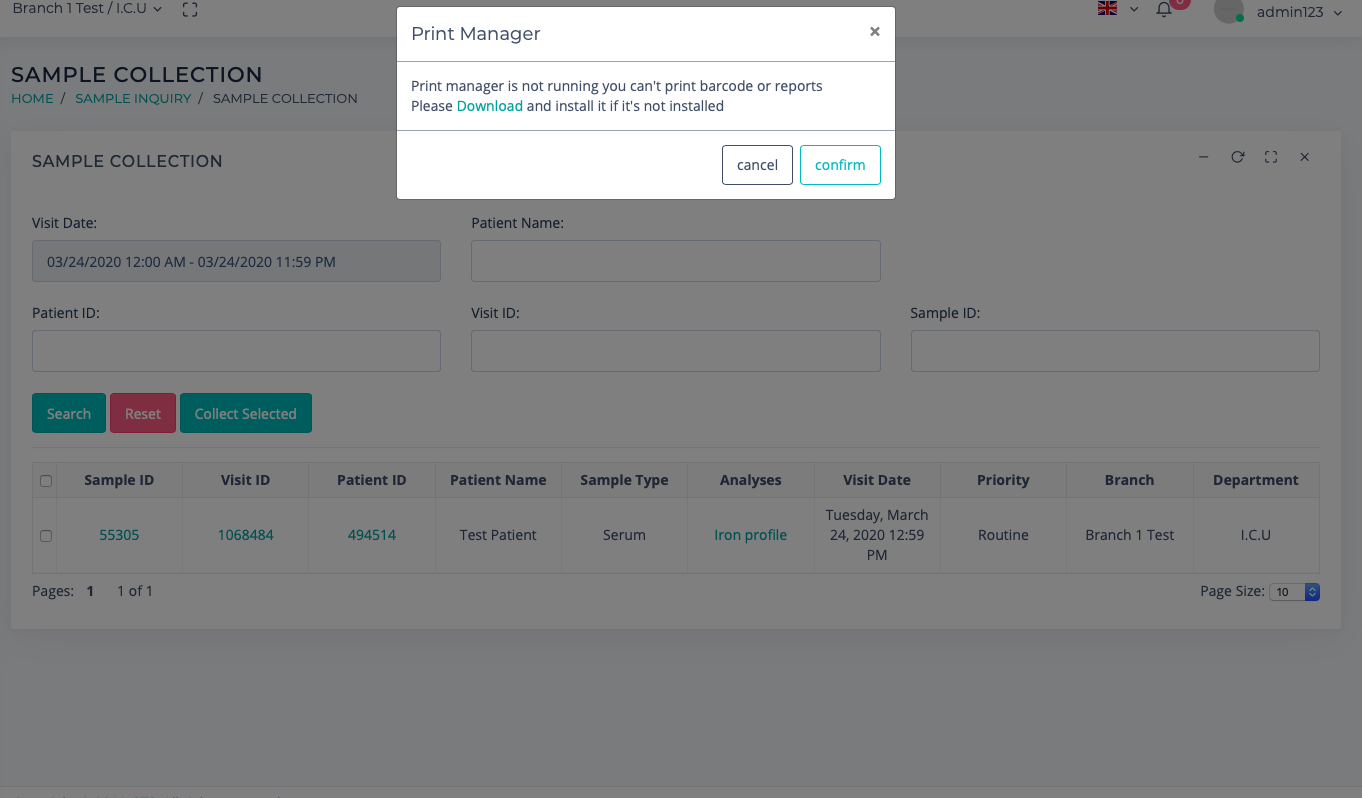Navigate to SAMPLE INQUIRY breadcrumb

[133, 99]
